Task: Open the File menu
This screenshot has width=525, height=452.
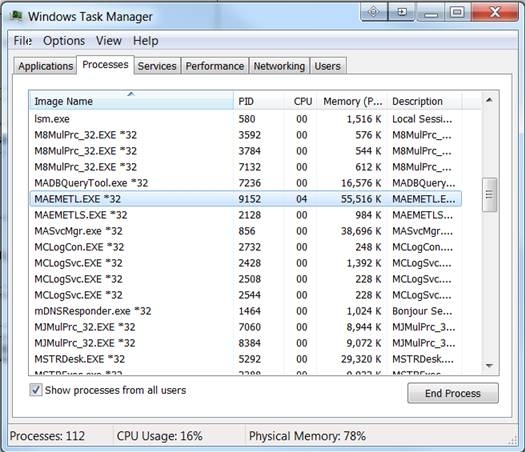Action: click(x=23, y=41)
